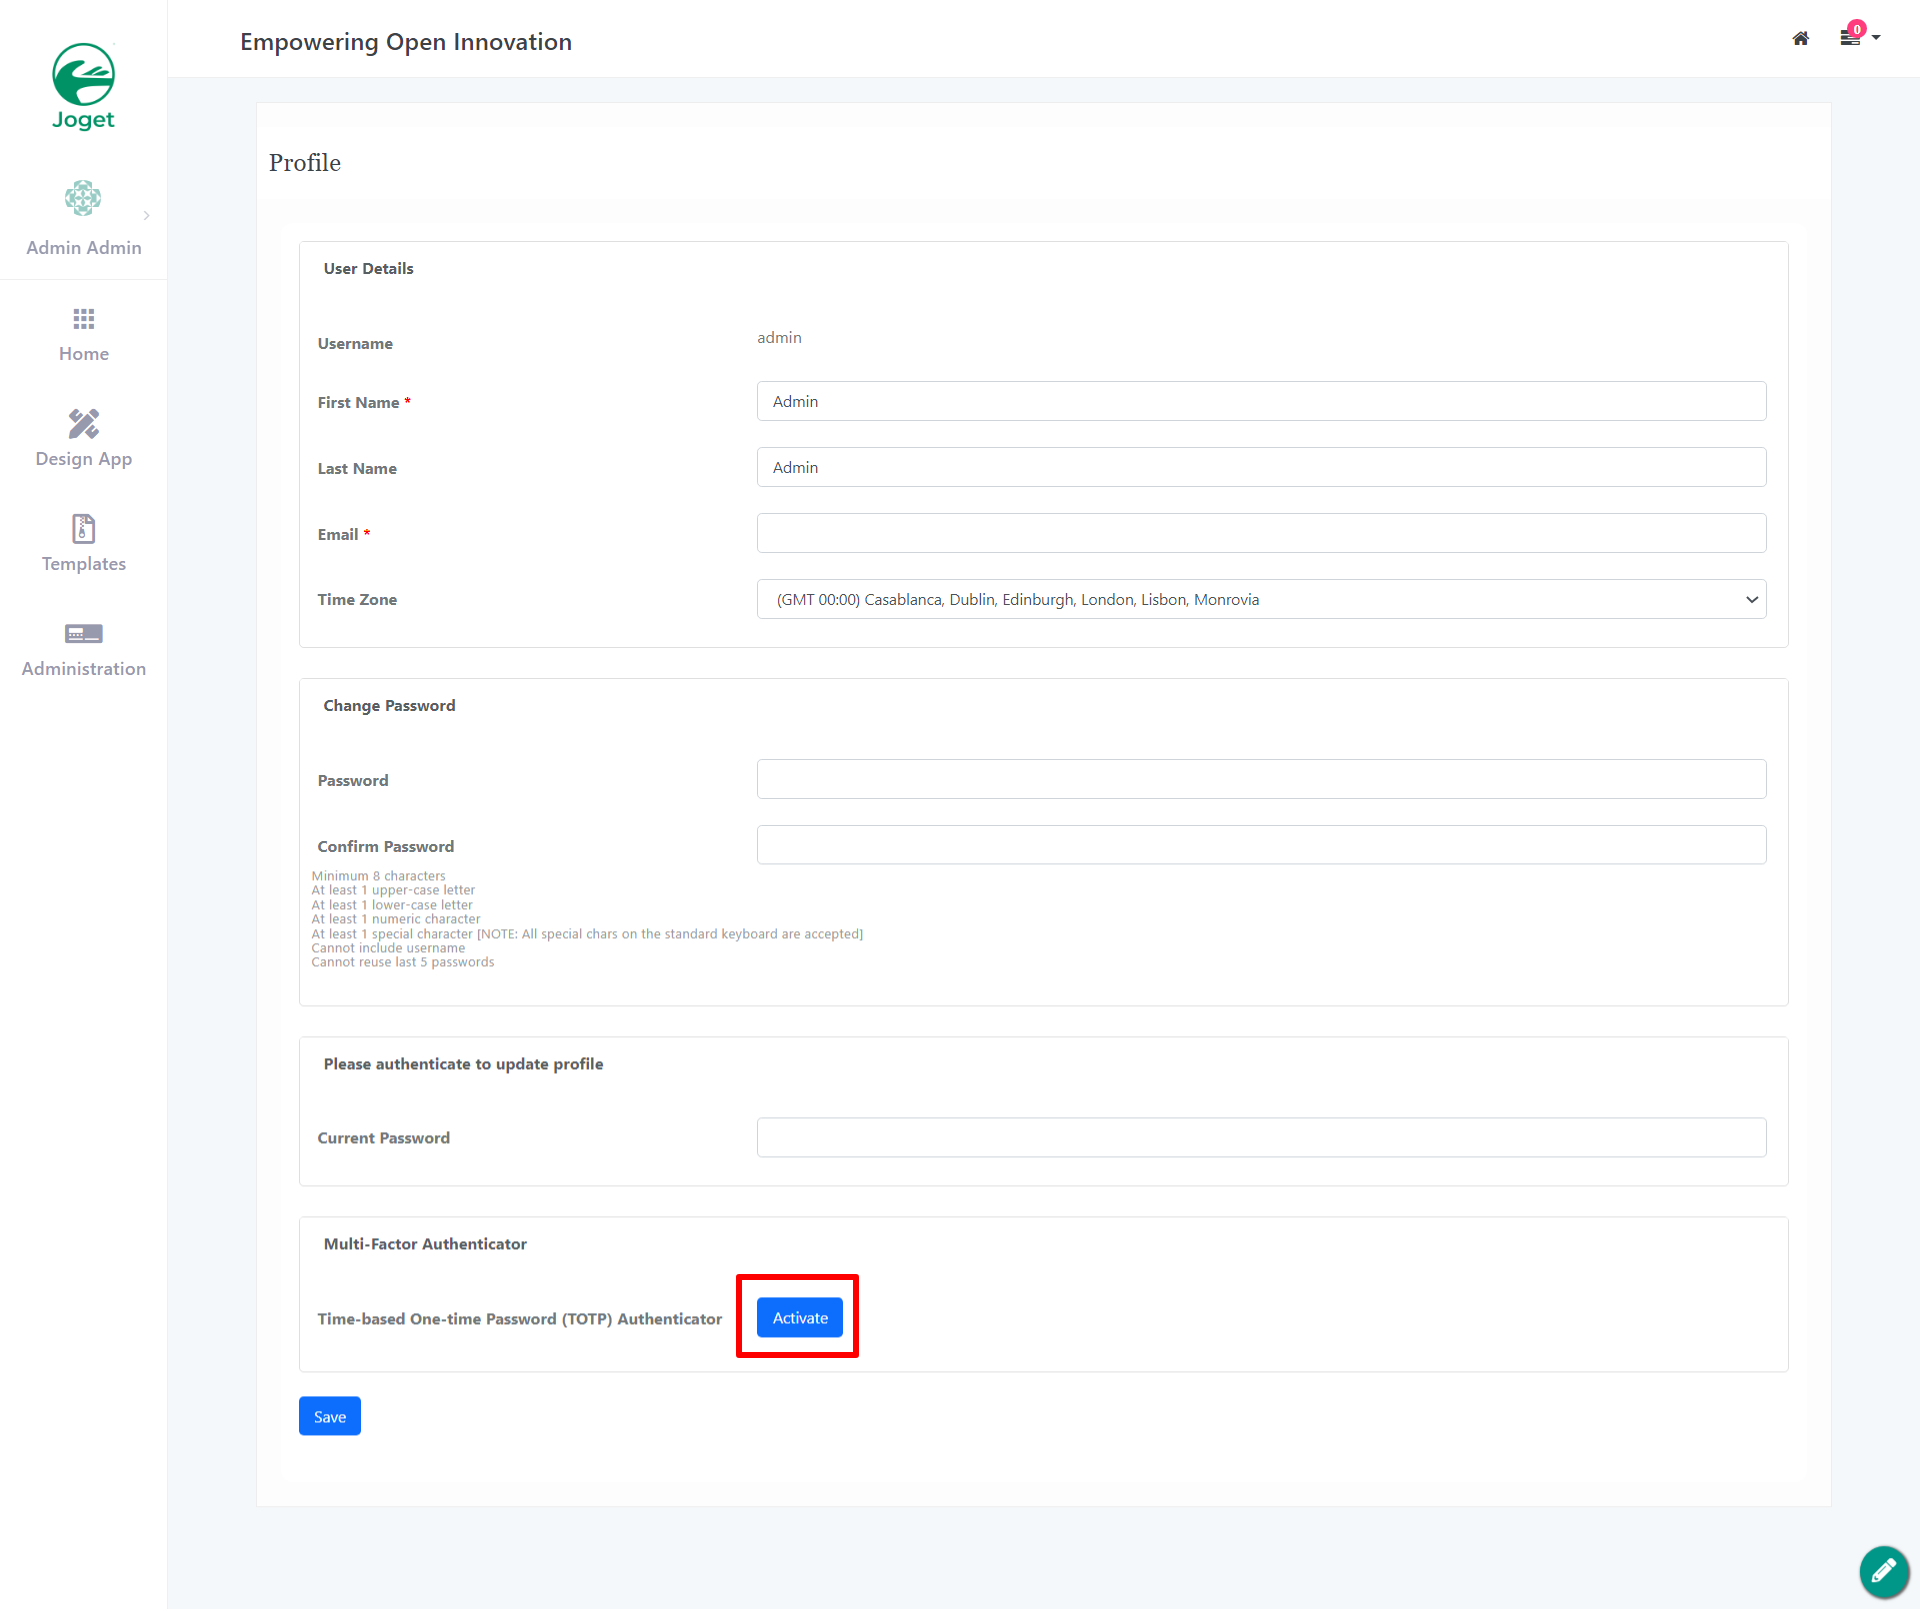Image resolution: width=1920 pixels, height=1611 pixels.
Task: Open the Administration sidebar icon
Action: (x=83, y=634)
